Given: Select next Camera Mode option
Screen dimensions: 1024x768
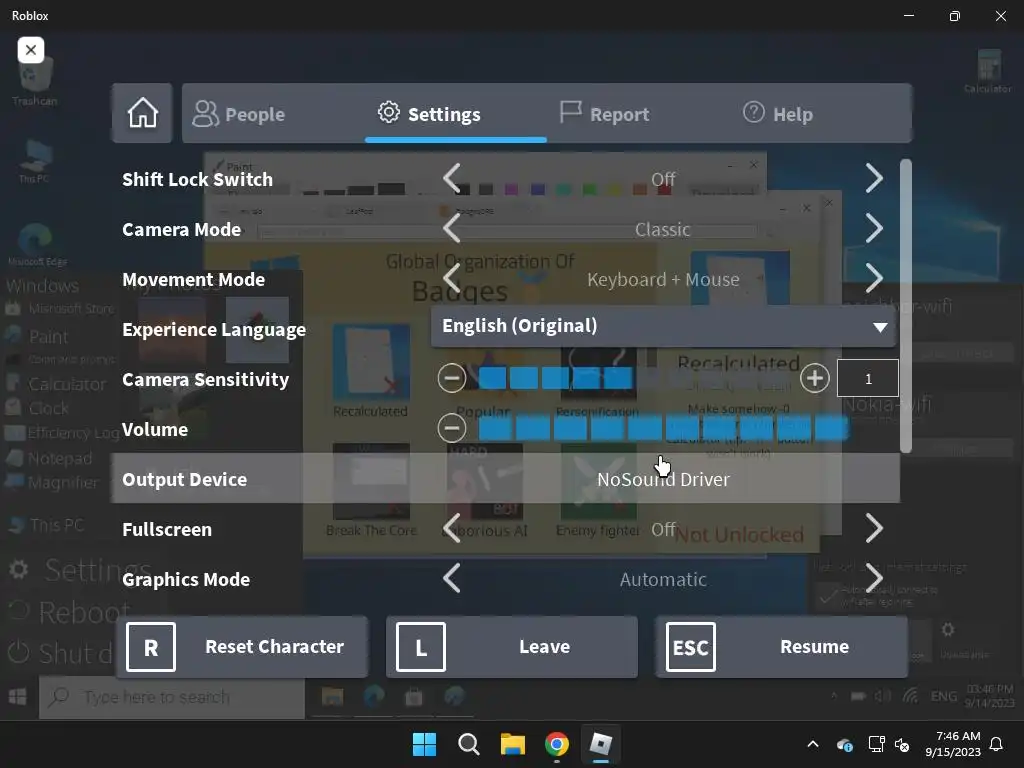Looking at the screenshot, I should [x=874, y=229].
